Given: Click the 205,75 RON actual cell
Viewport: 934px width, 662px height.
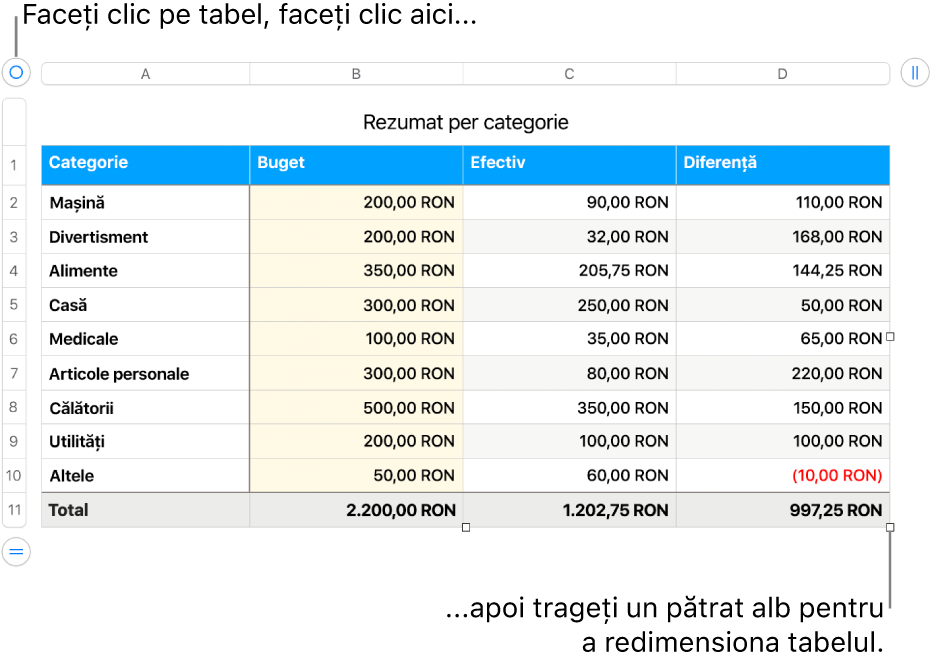Looking at the screenshot, I should [569, 271].
